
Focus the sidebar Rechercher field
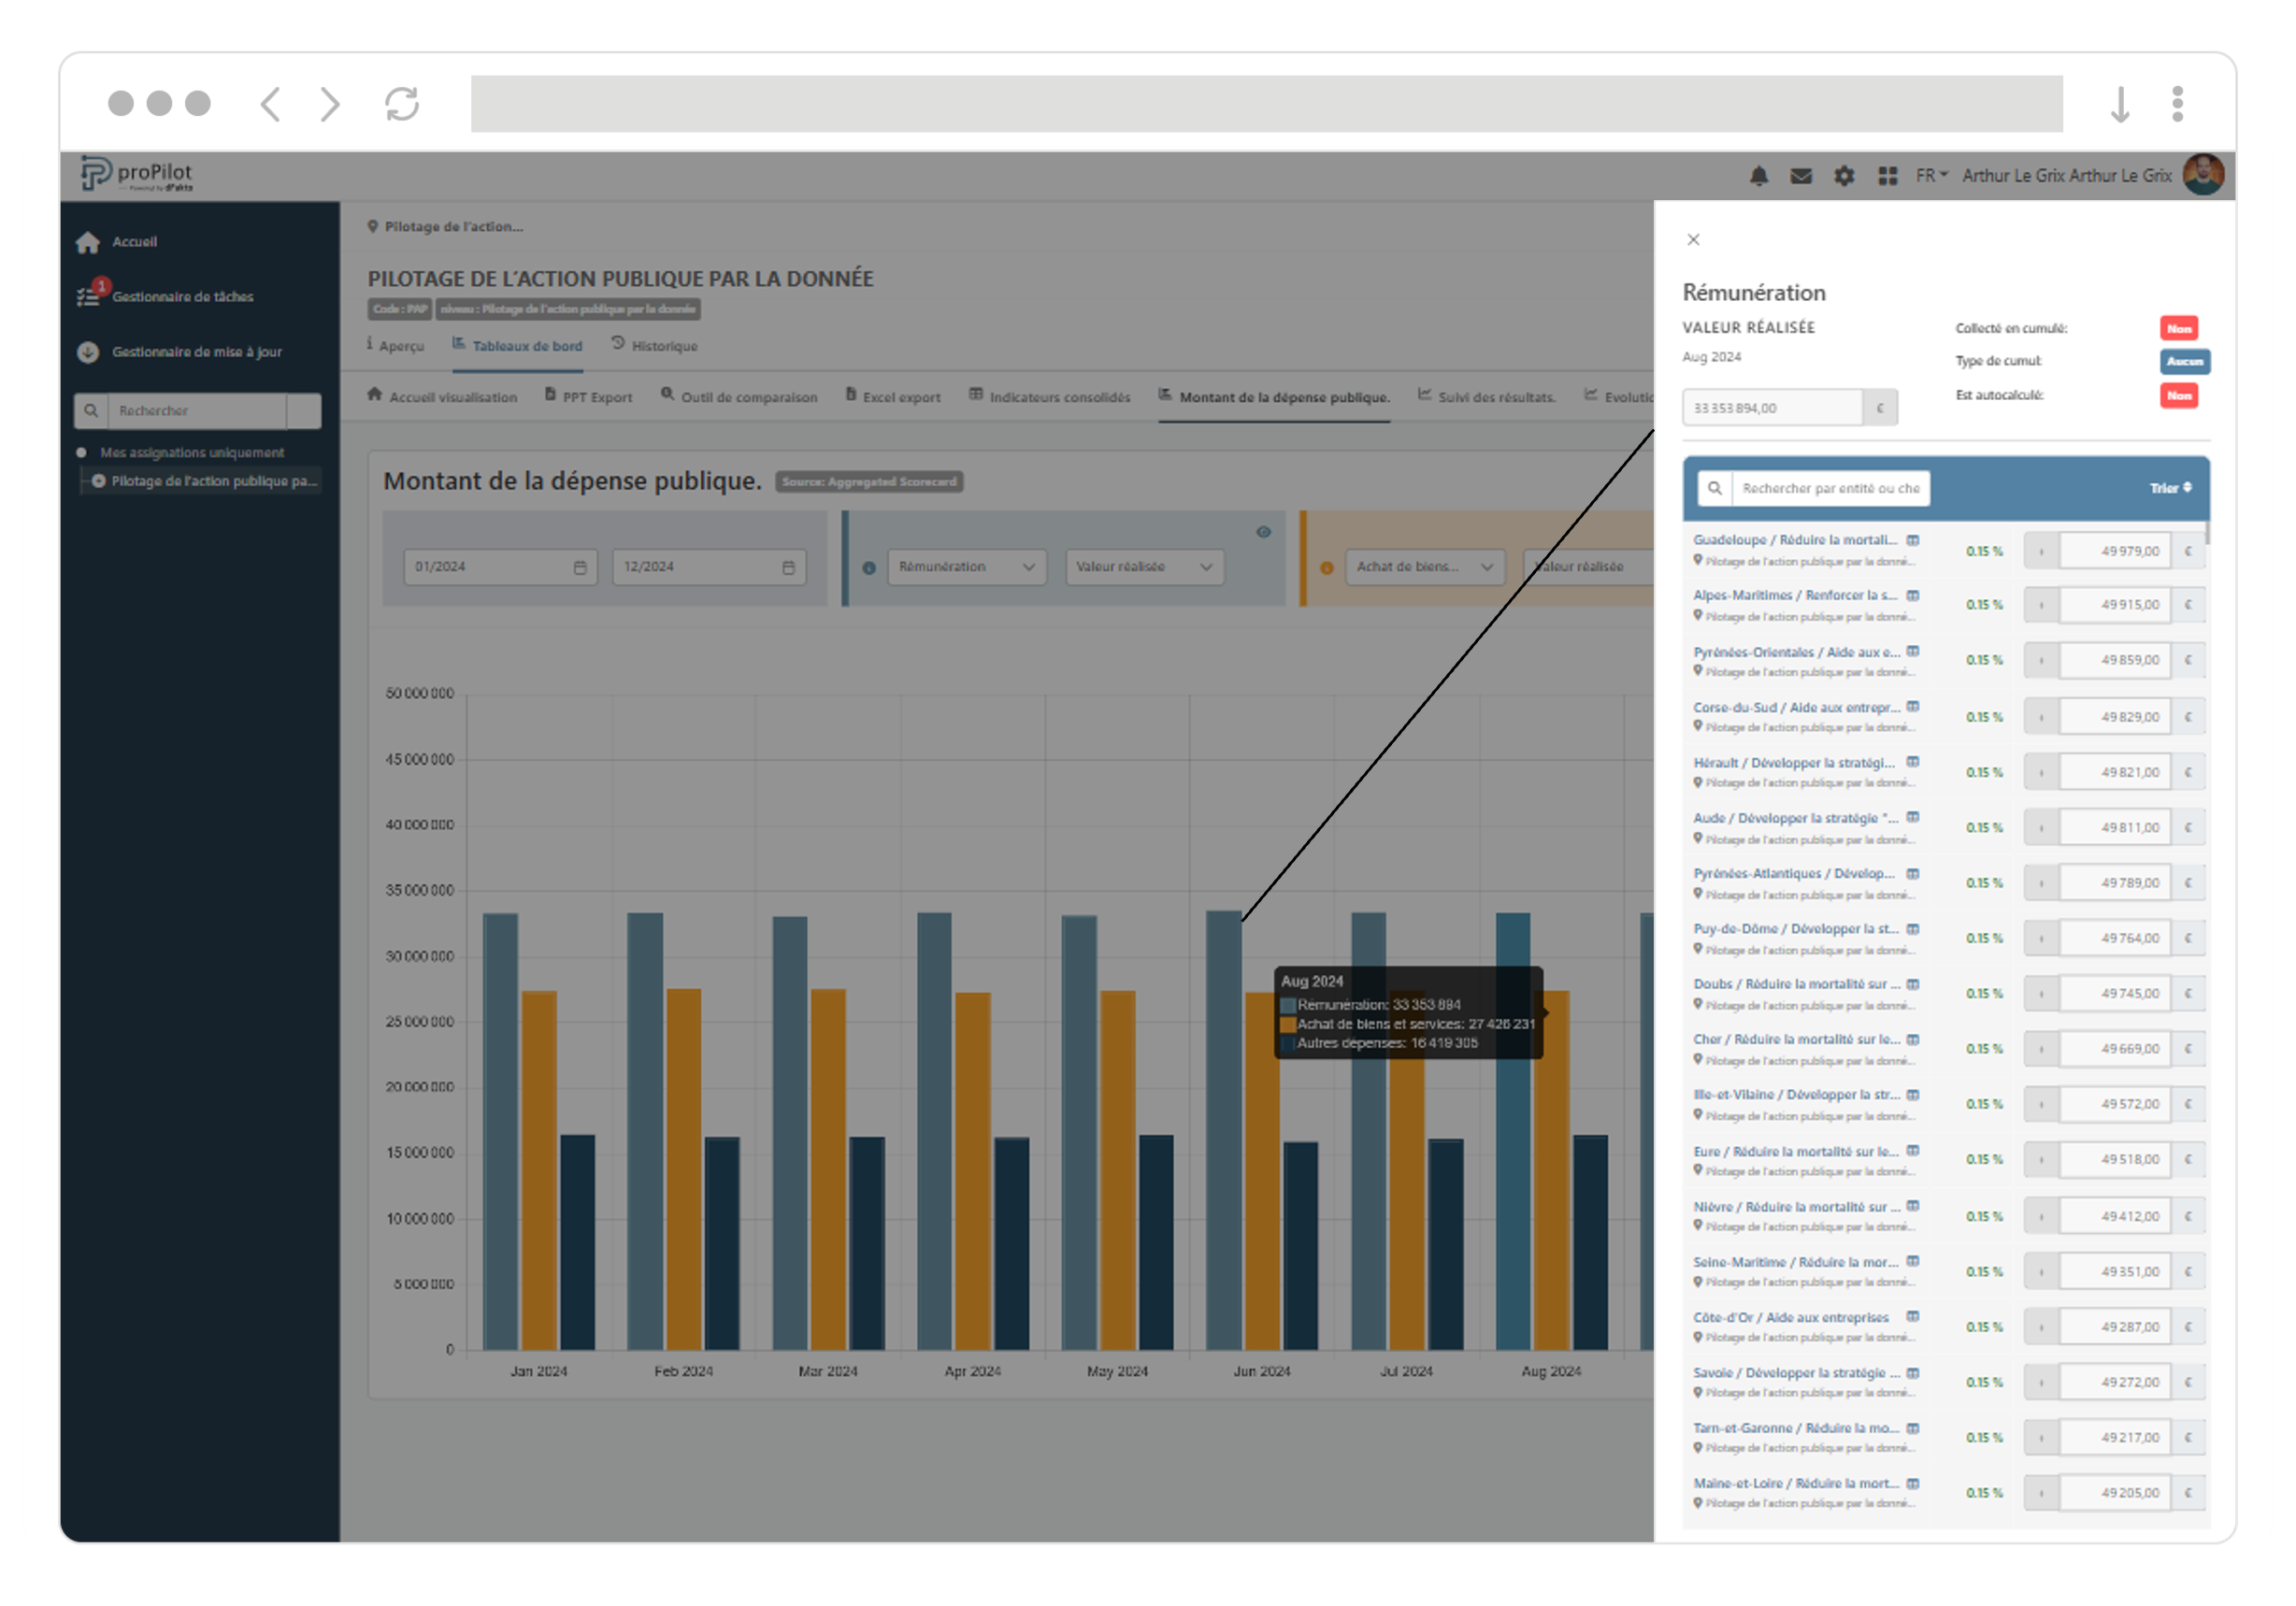tap(197, 411)
